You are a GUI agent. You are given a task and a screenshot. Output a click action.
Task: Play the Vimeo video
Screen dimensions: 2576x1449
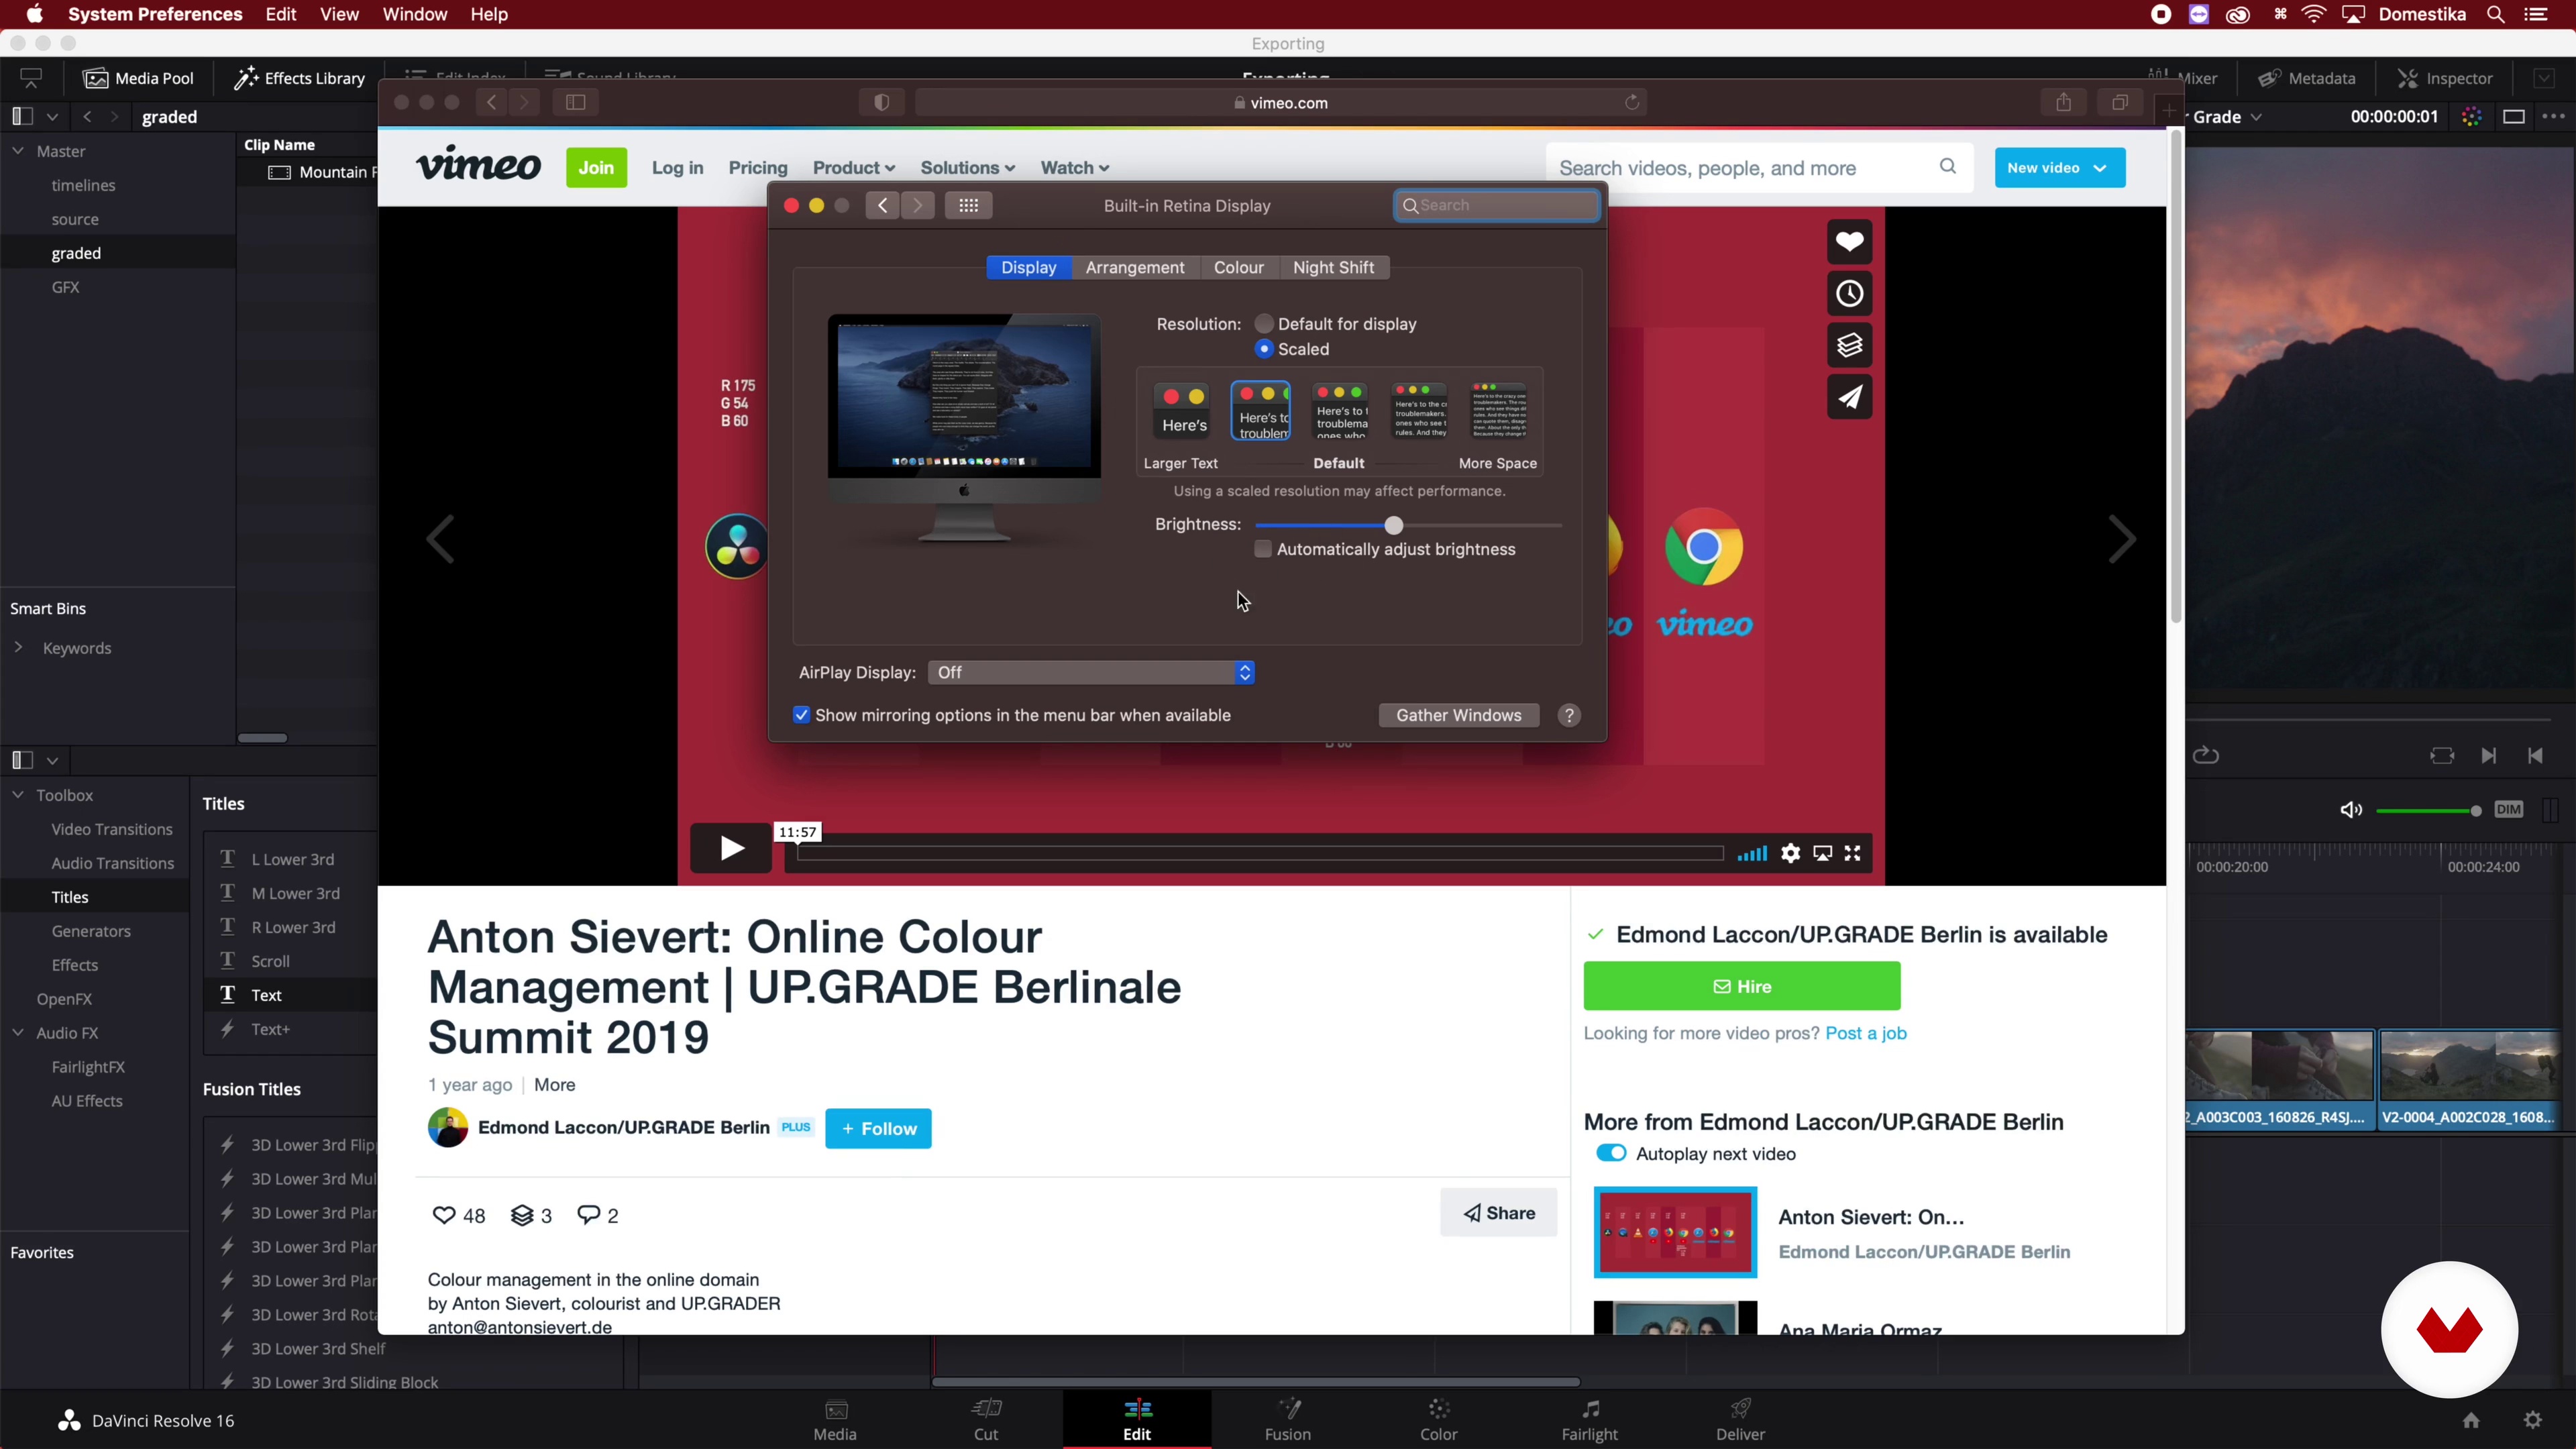click(731, 849)
